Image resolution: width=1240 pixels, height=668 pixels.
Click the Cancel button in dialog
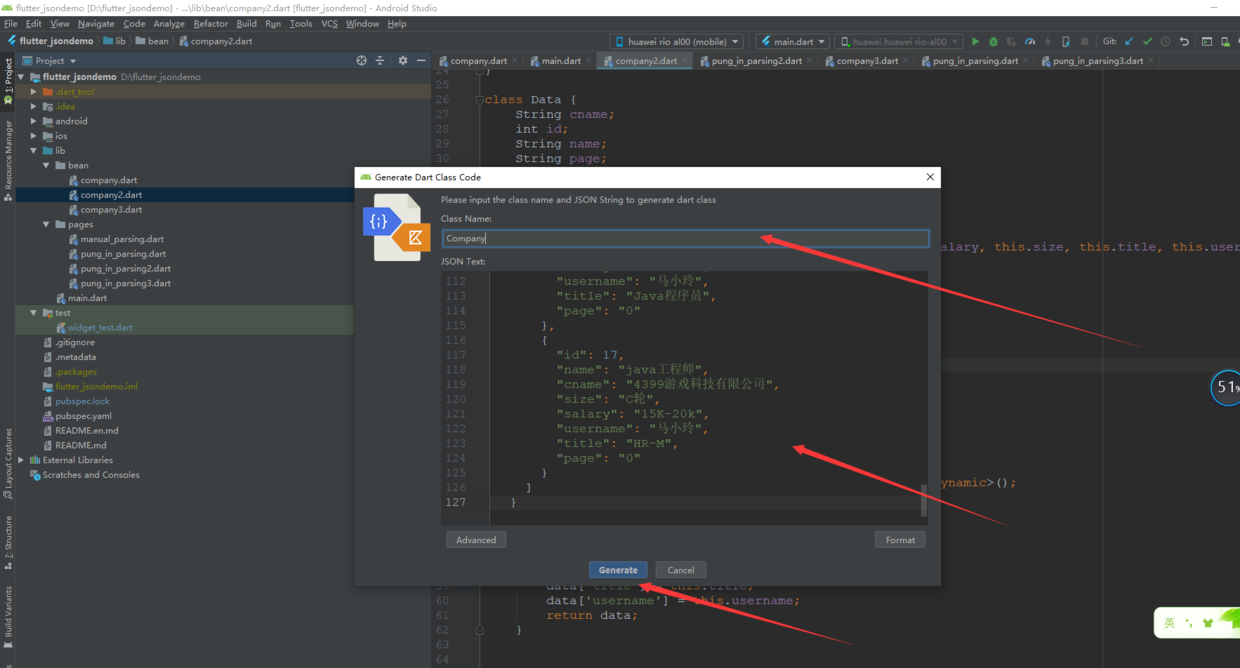click(x=681, y=570)
